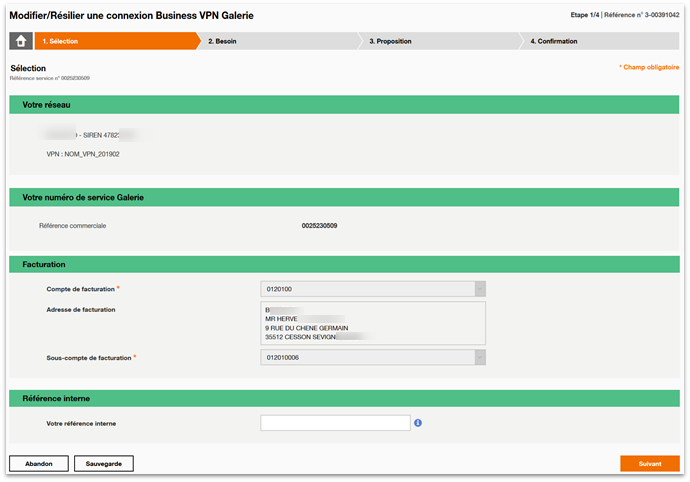The width and height of the screenshot is (690, 482).
Task: Click the Votre référence interne label
Action: click(x=81, y=423)
